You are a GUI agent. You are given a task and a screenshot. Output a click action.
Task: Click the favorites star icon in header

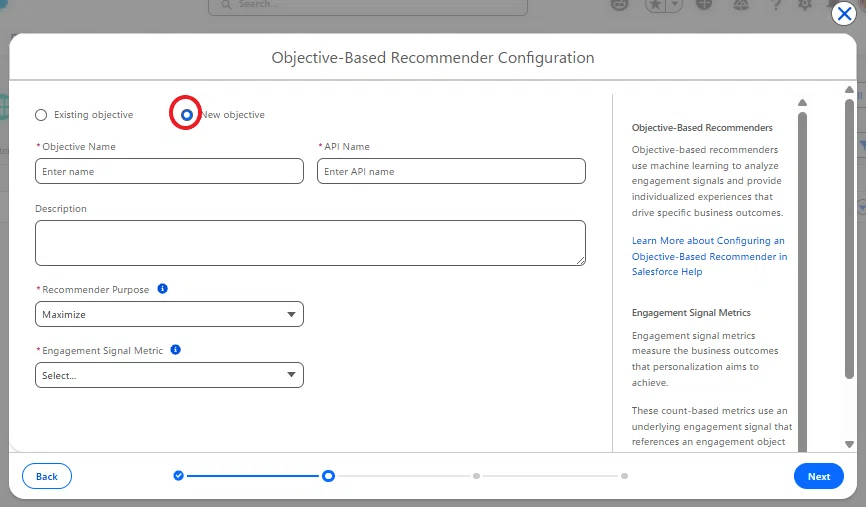(x=656, y=6)
